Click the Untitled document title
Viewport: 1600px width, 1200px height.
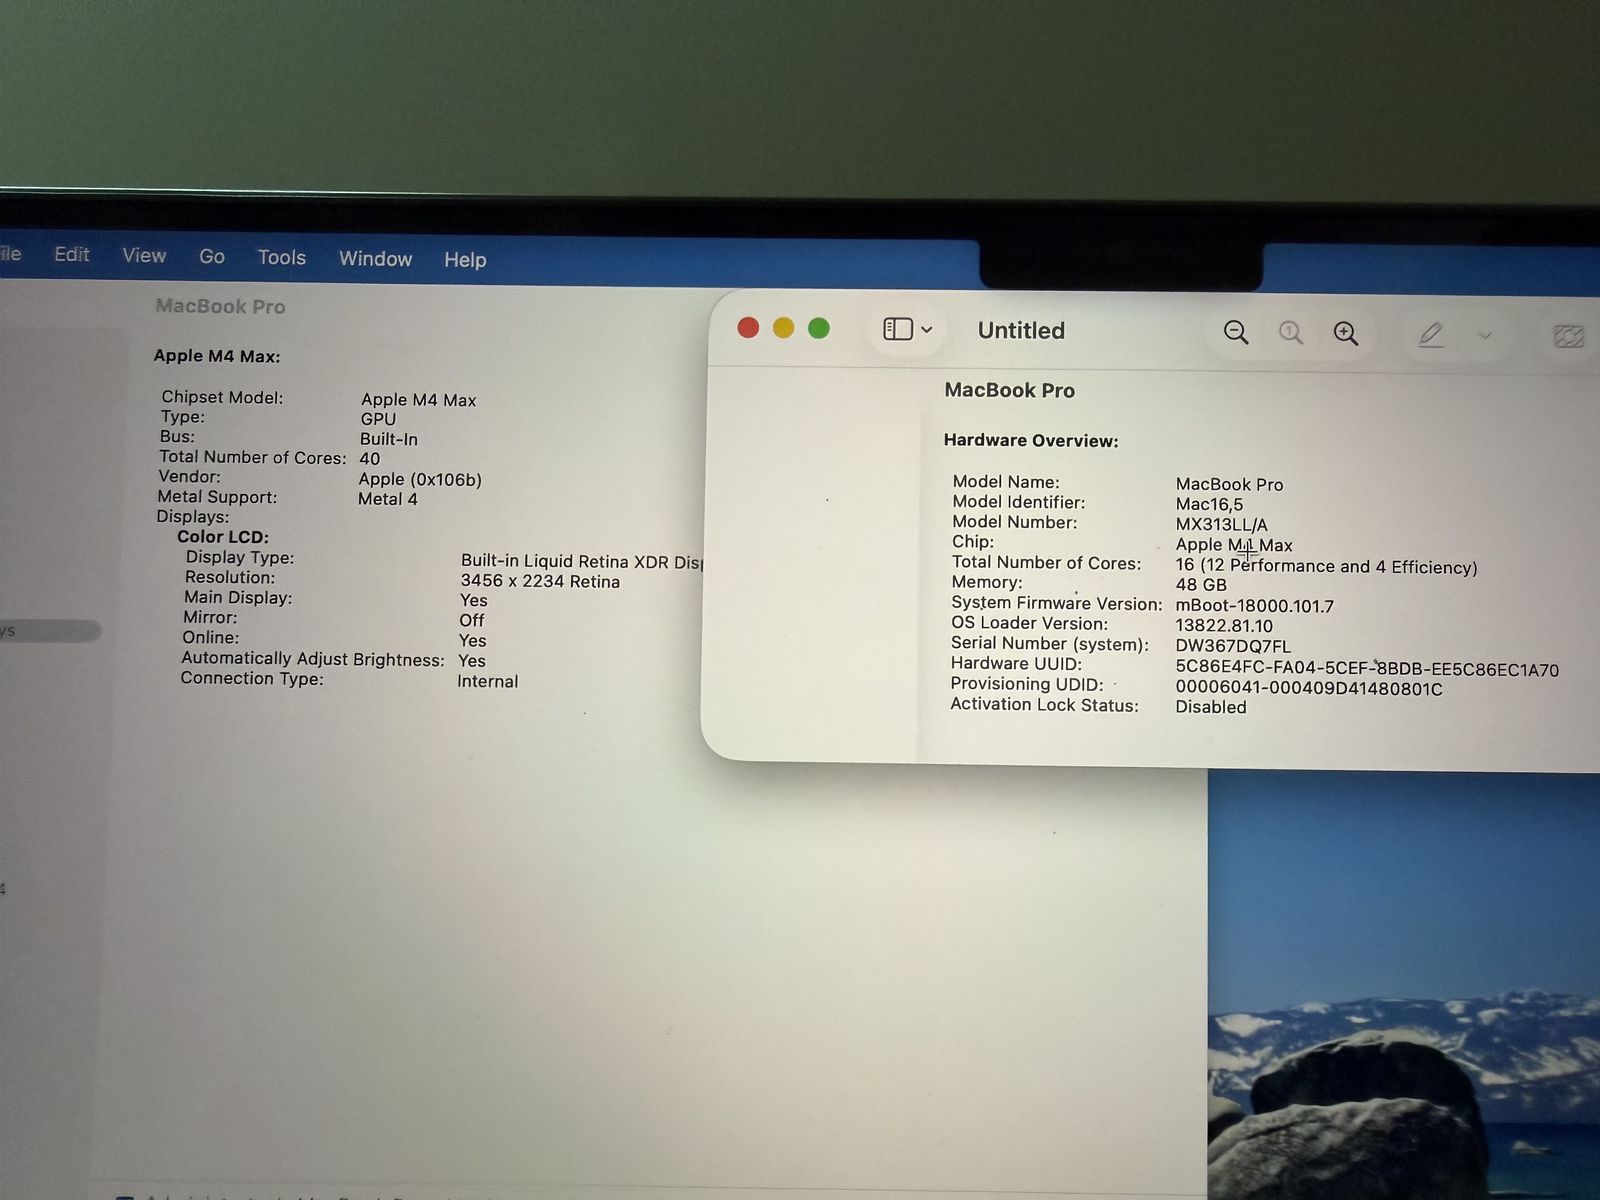click(1021, 331)
